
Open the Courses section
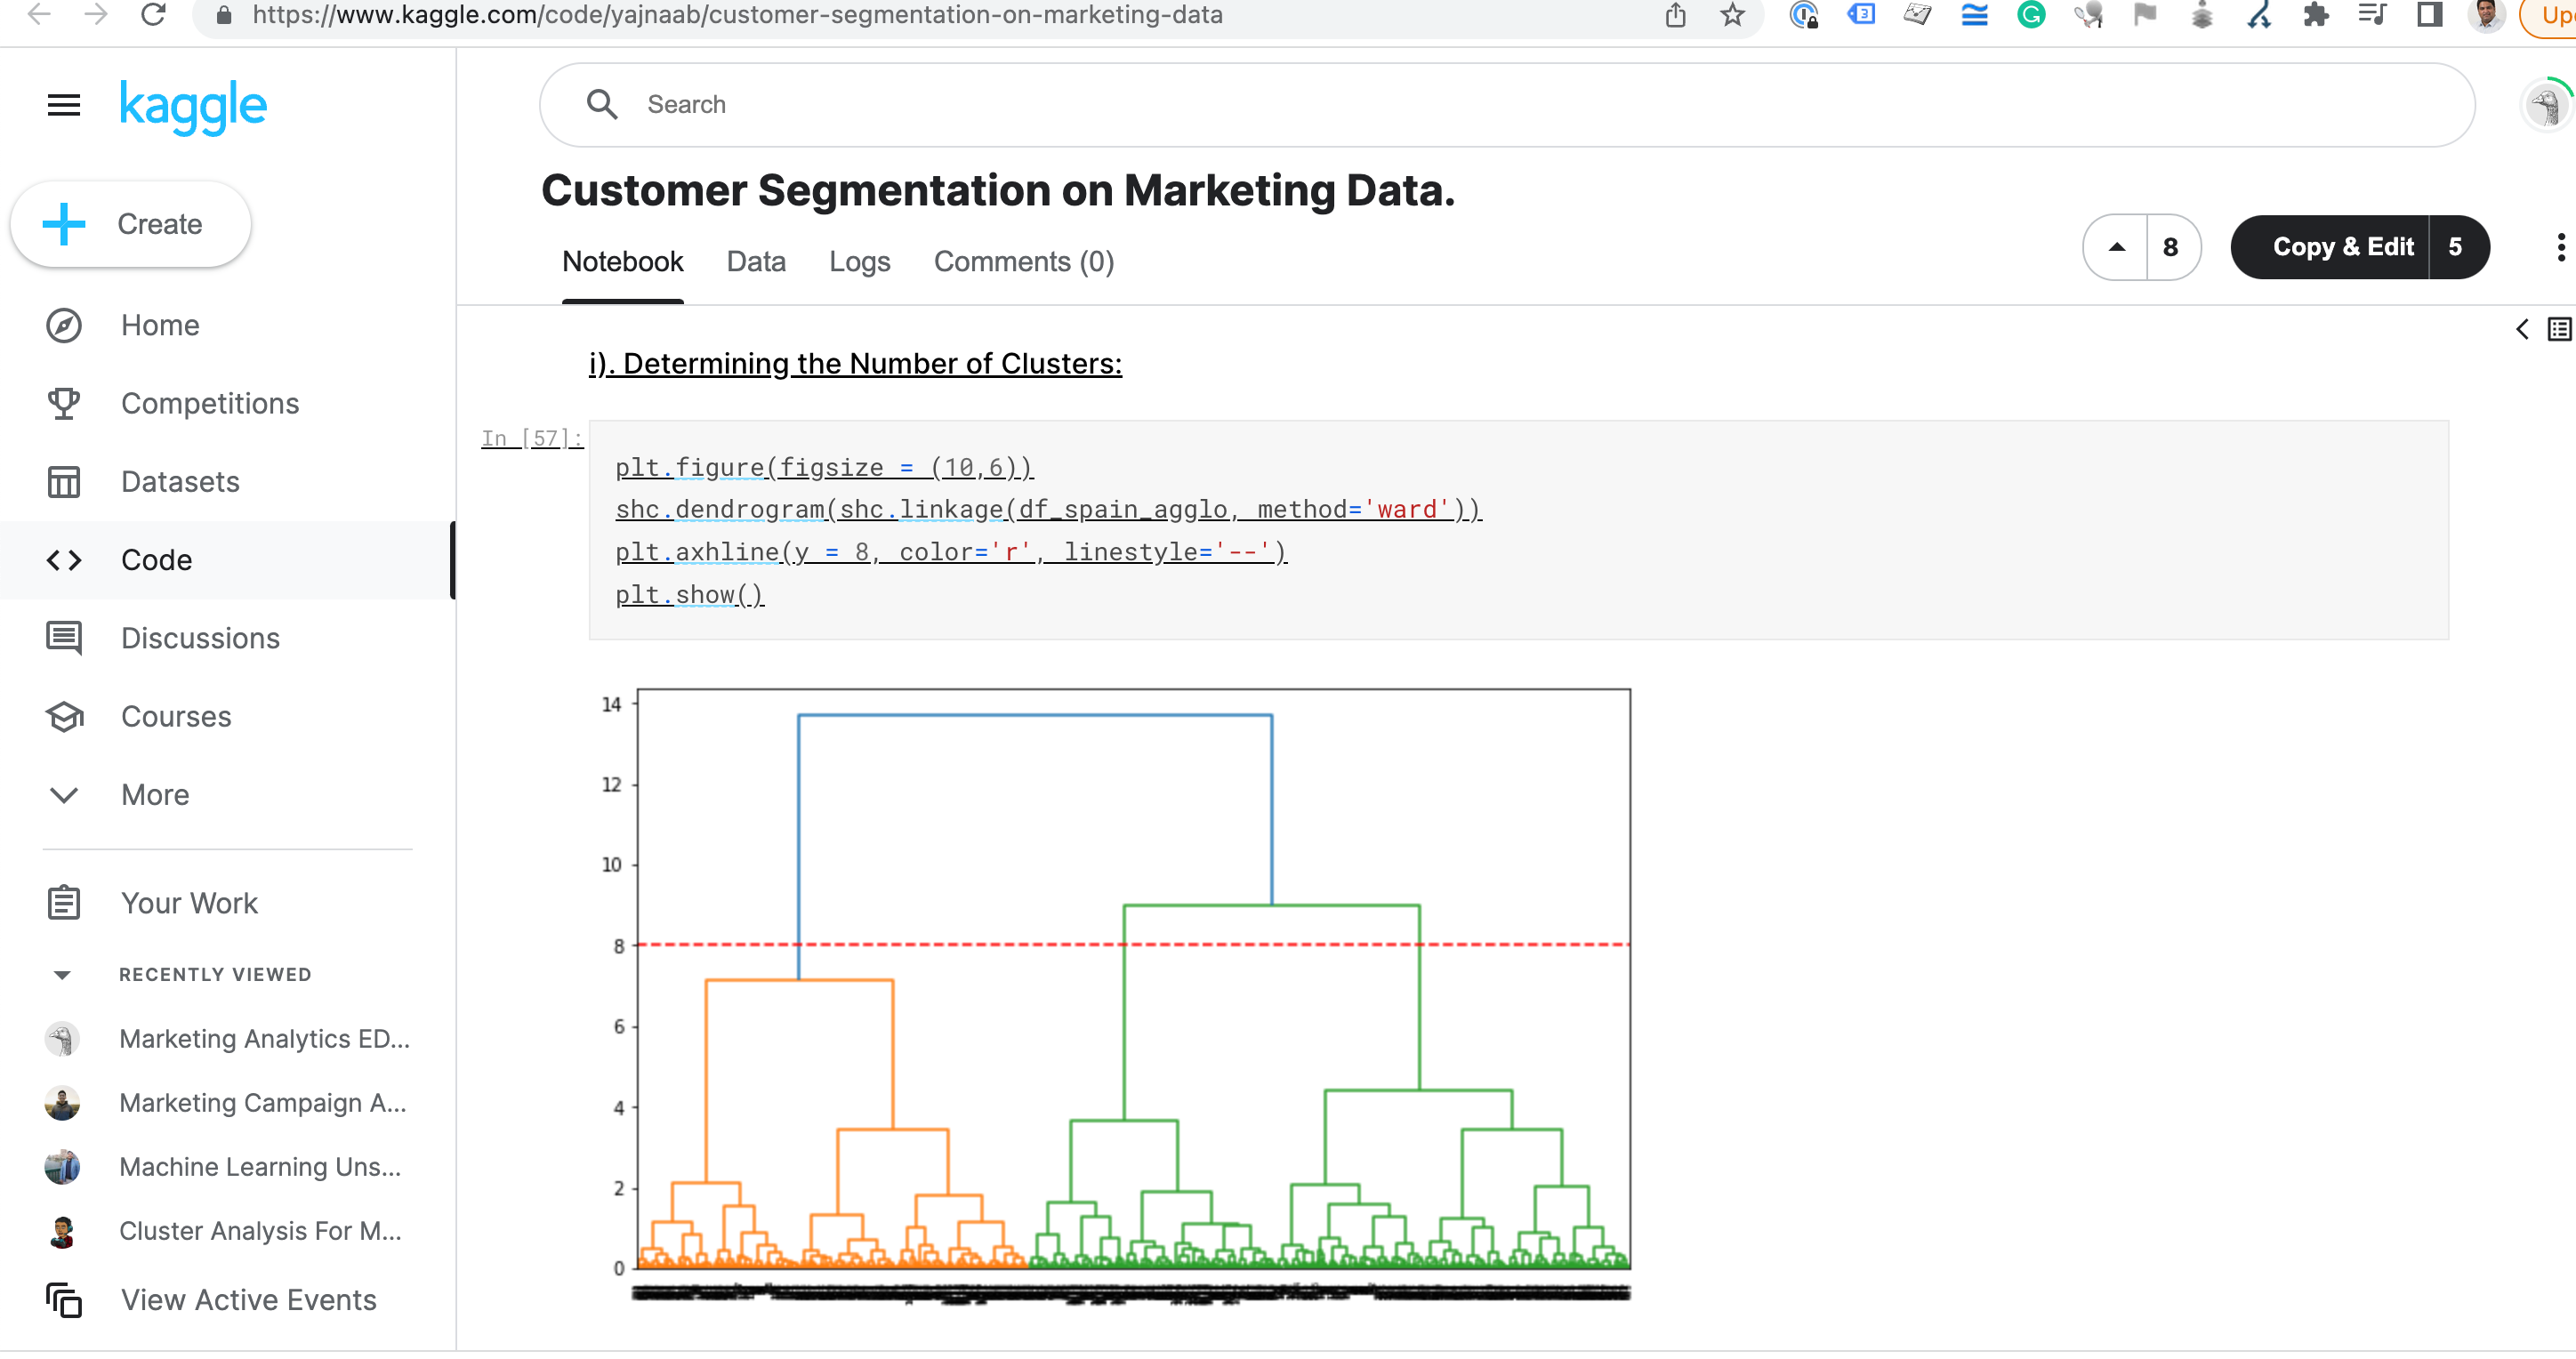(176, 716)
